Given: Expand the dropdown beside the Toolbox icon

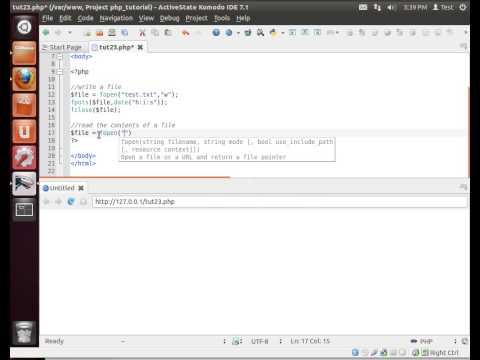Looking at the screenshot, I should (x=283, y=33).
